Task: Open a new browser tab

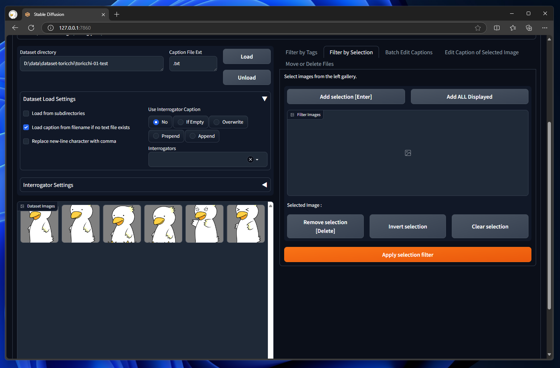Action: 116,14
